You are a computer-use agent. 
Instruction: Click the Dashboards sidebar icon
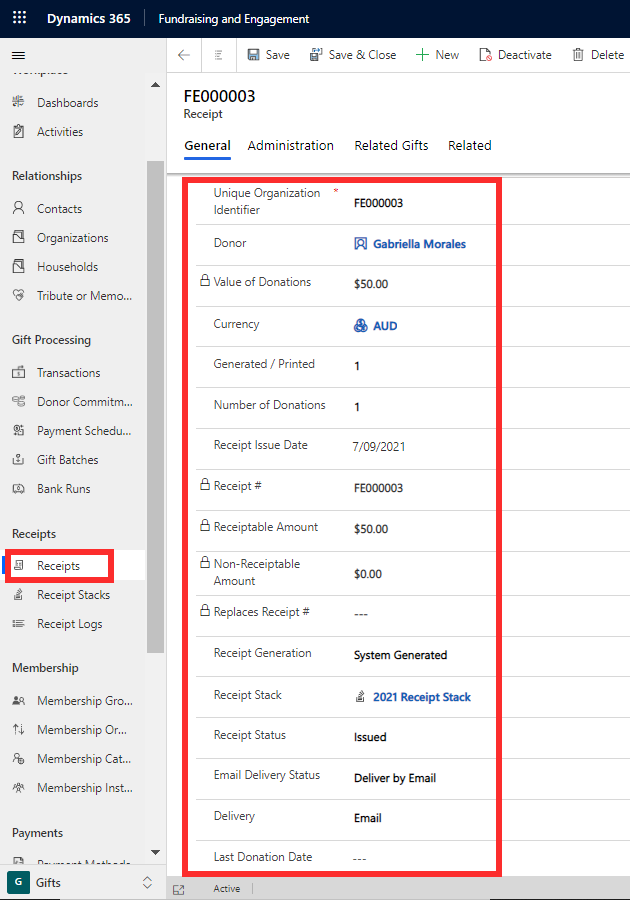[18, 102]
